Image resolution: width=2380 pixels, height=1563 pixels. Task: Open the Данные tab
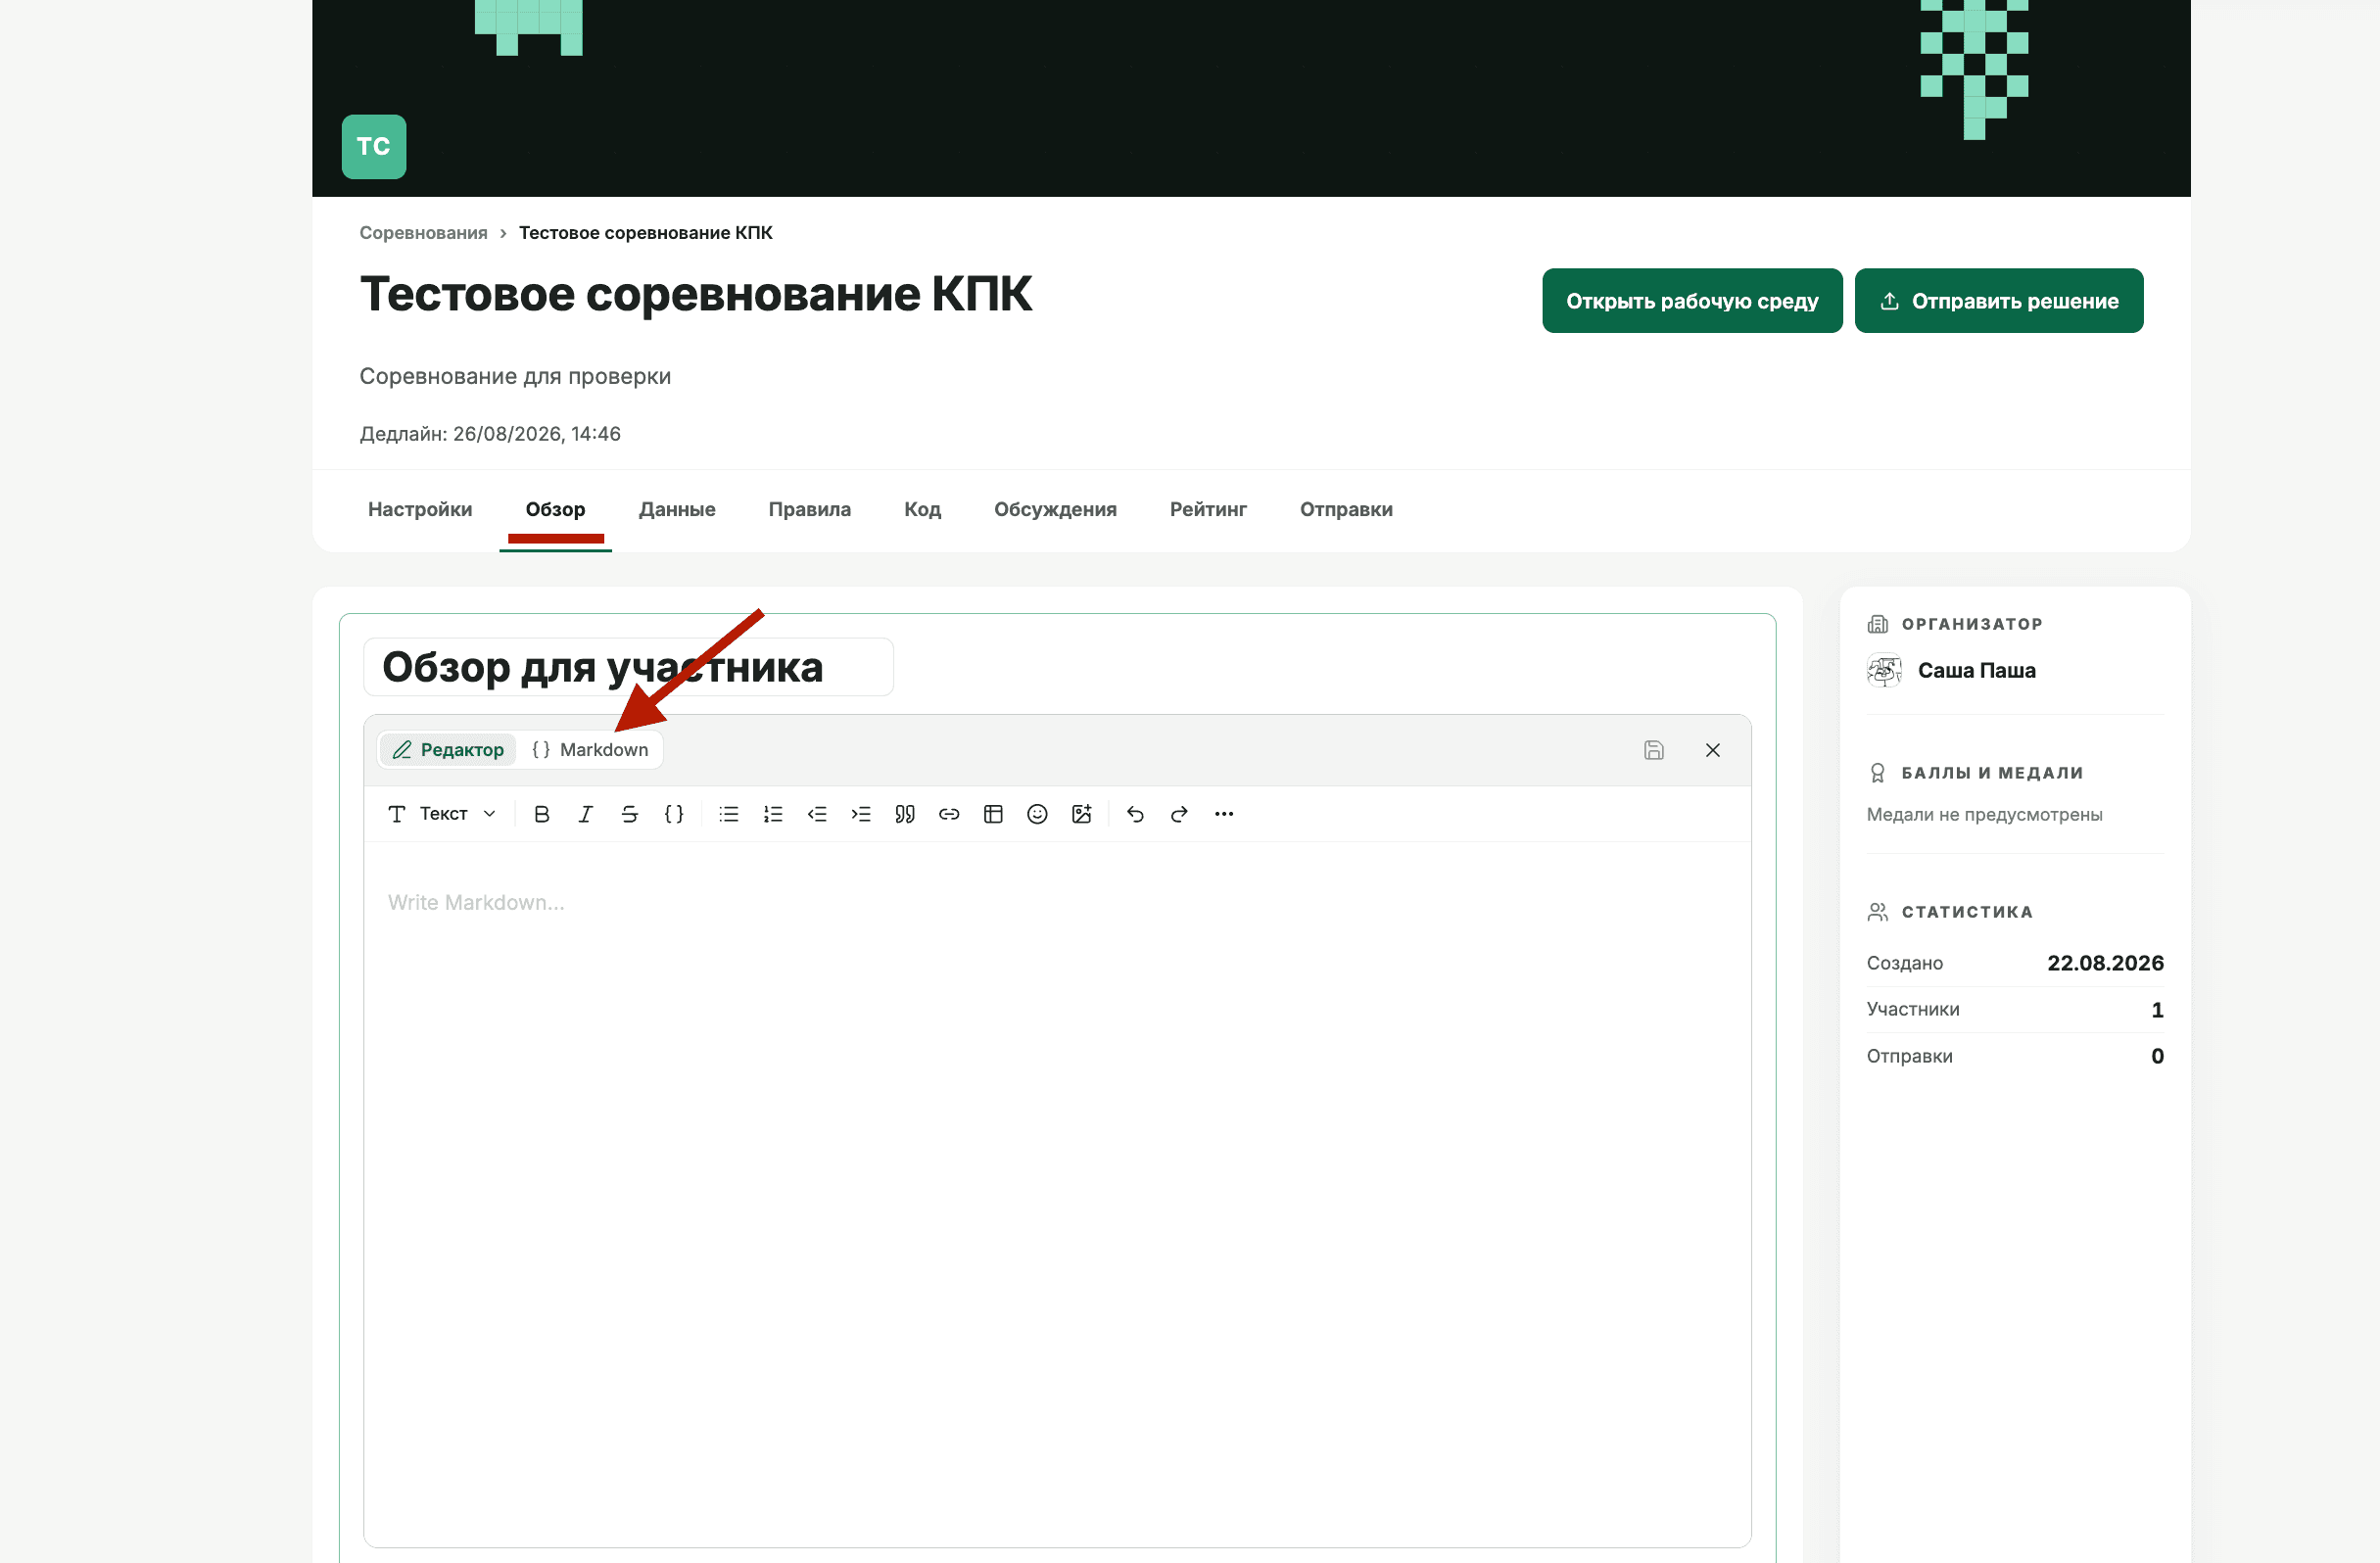(677, 509)
